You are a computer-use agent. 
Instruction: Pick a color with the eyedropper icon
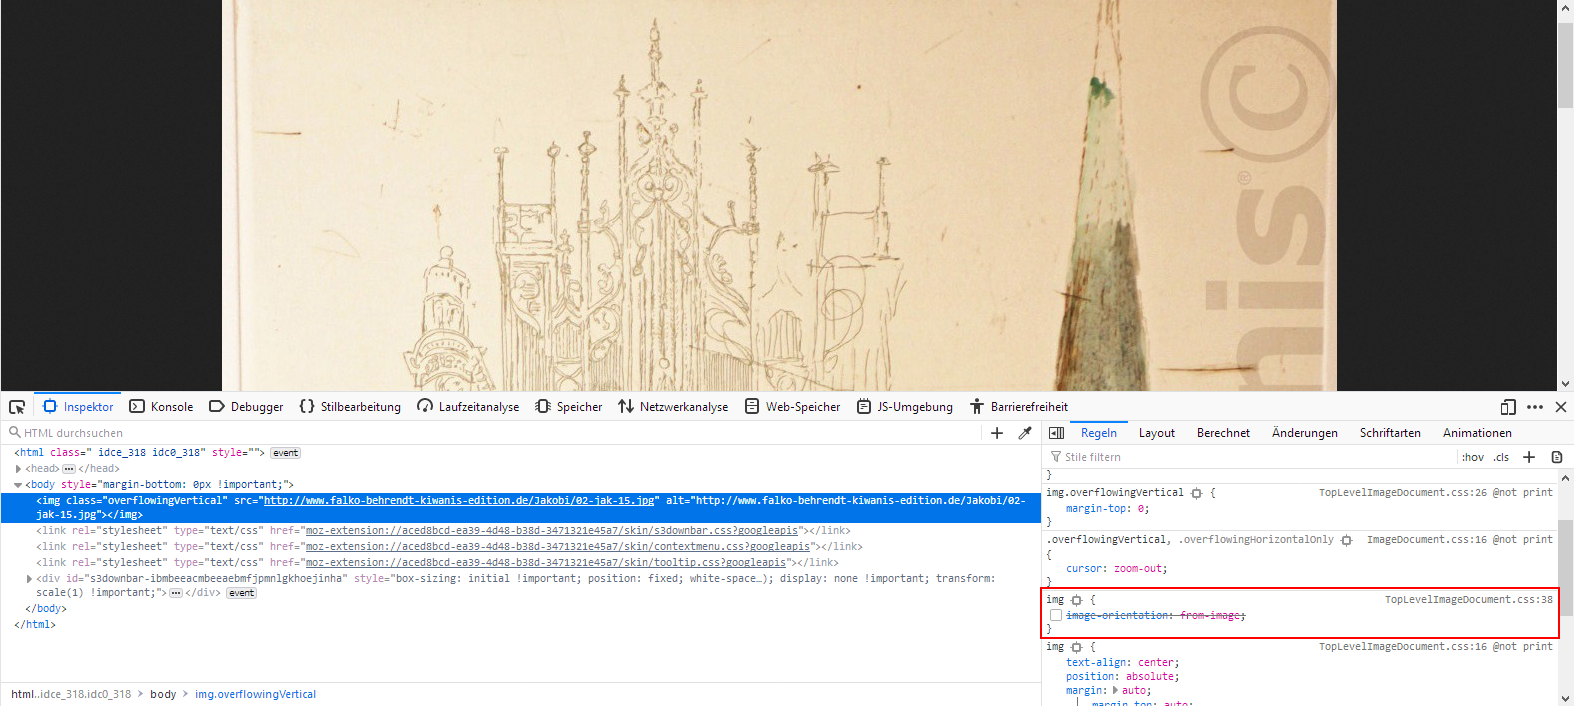click(1025, 433)
